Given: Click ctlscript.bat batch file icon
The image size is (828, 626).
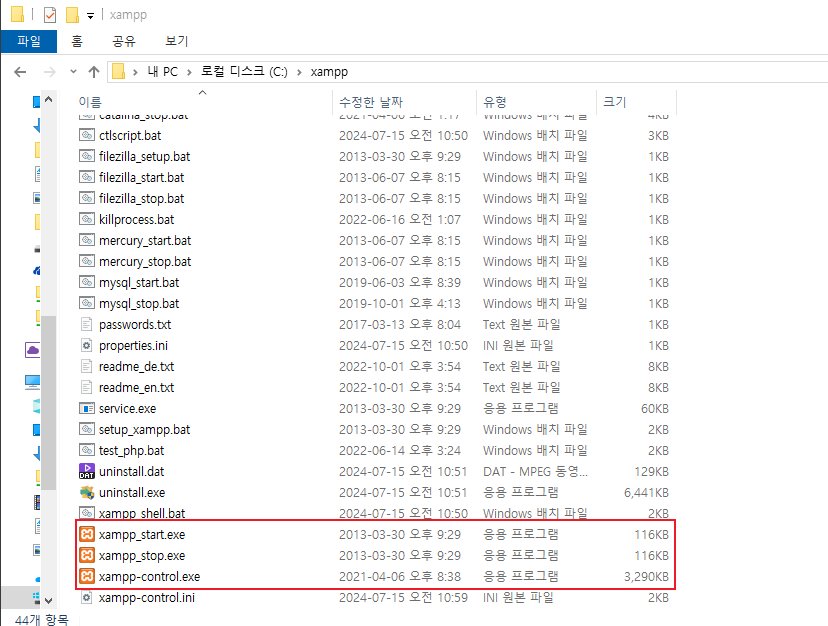Looking at the screenshot, I should tap(87, 135).
